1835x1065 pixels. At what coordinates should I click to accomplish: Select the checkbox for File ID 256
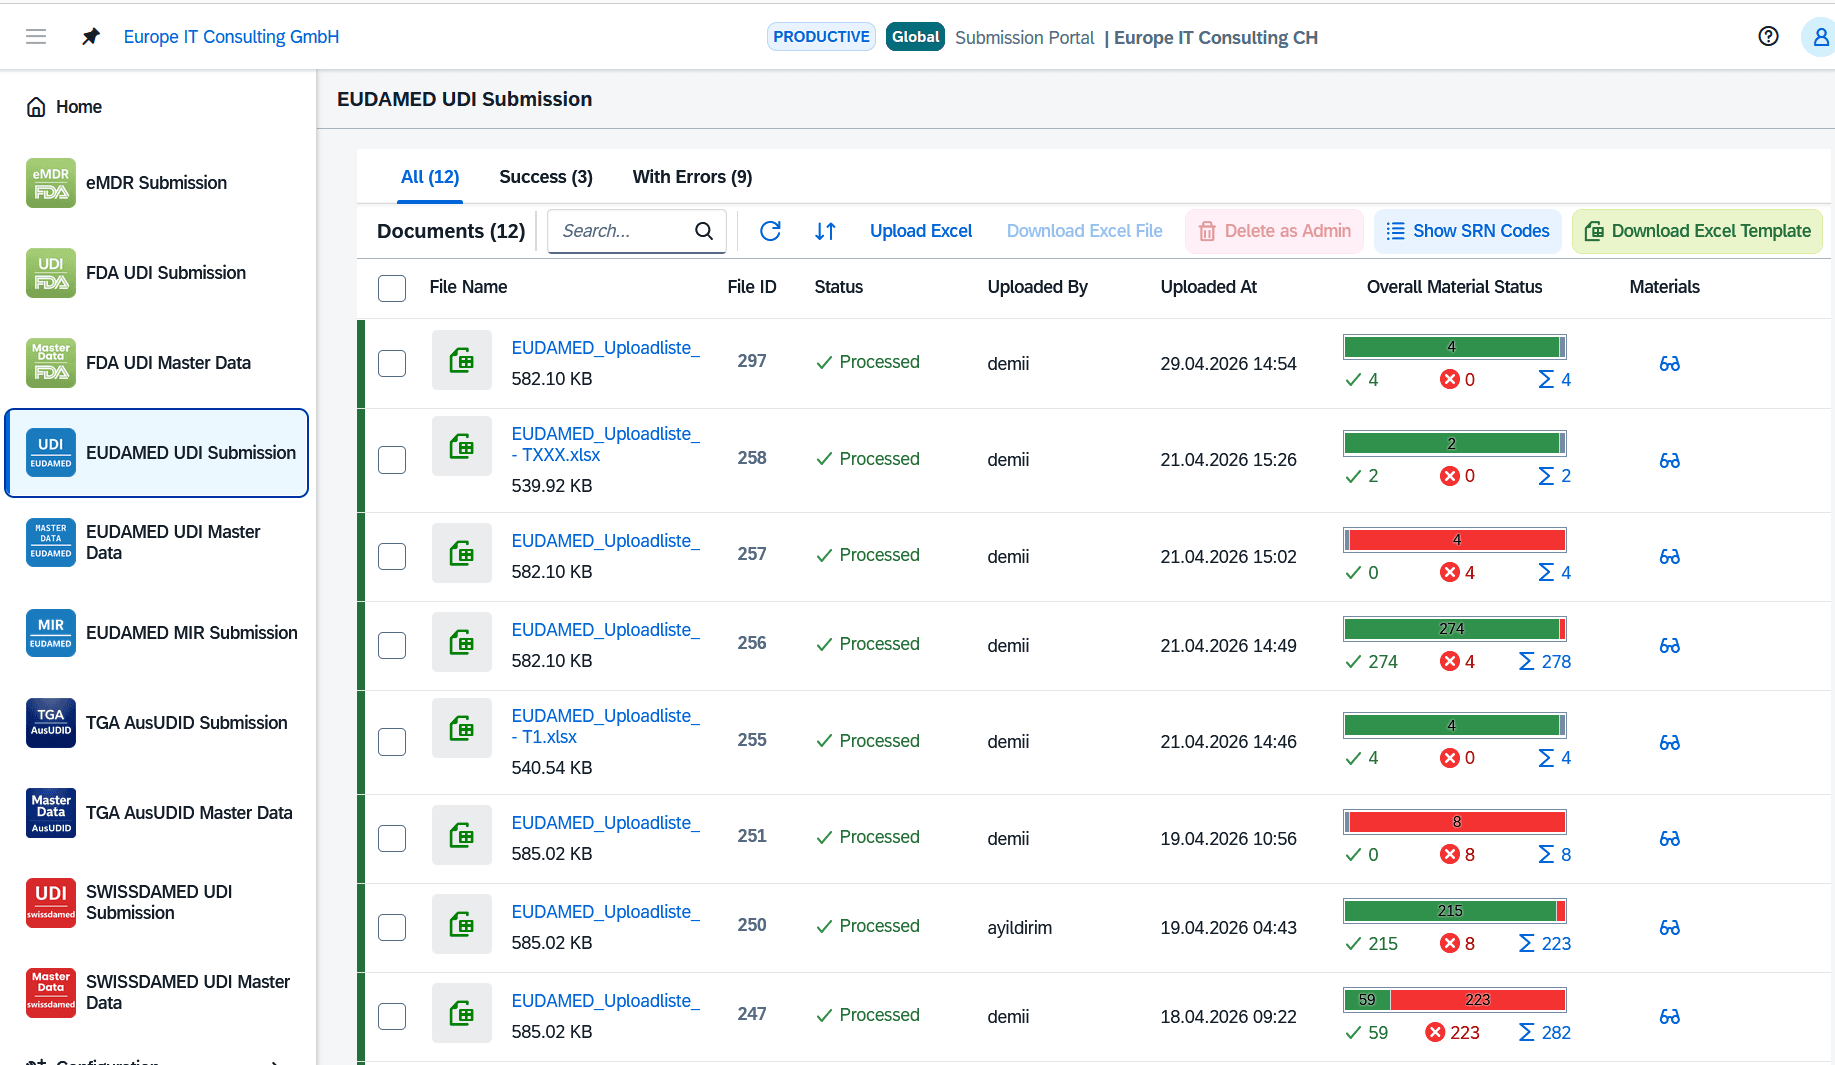point(392,645)
